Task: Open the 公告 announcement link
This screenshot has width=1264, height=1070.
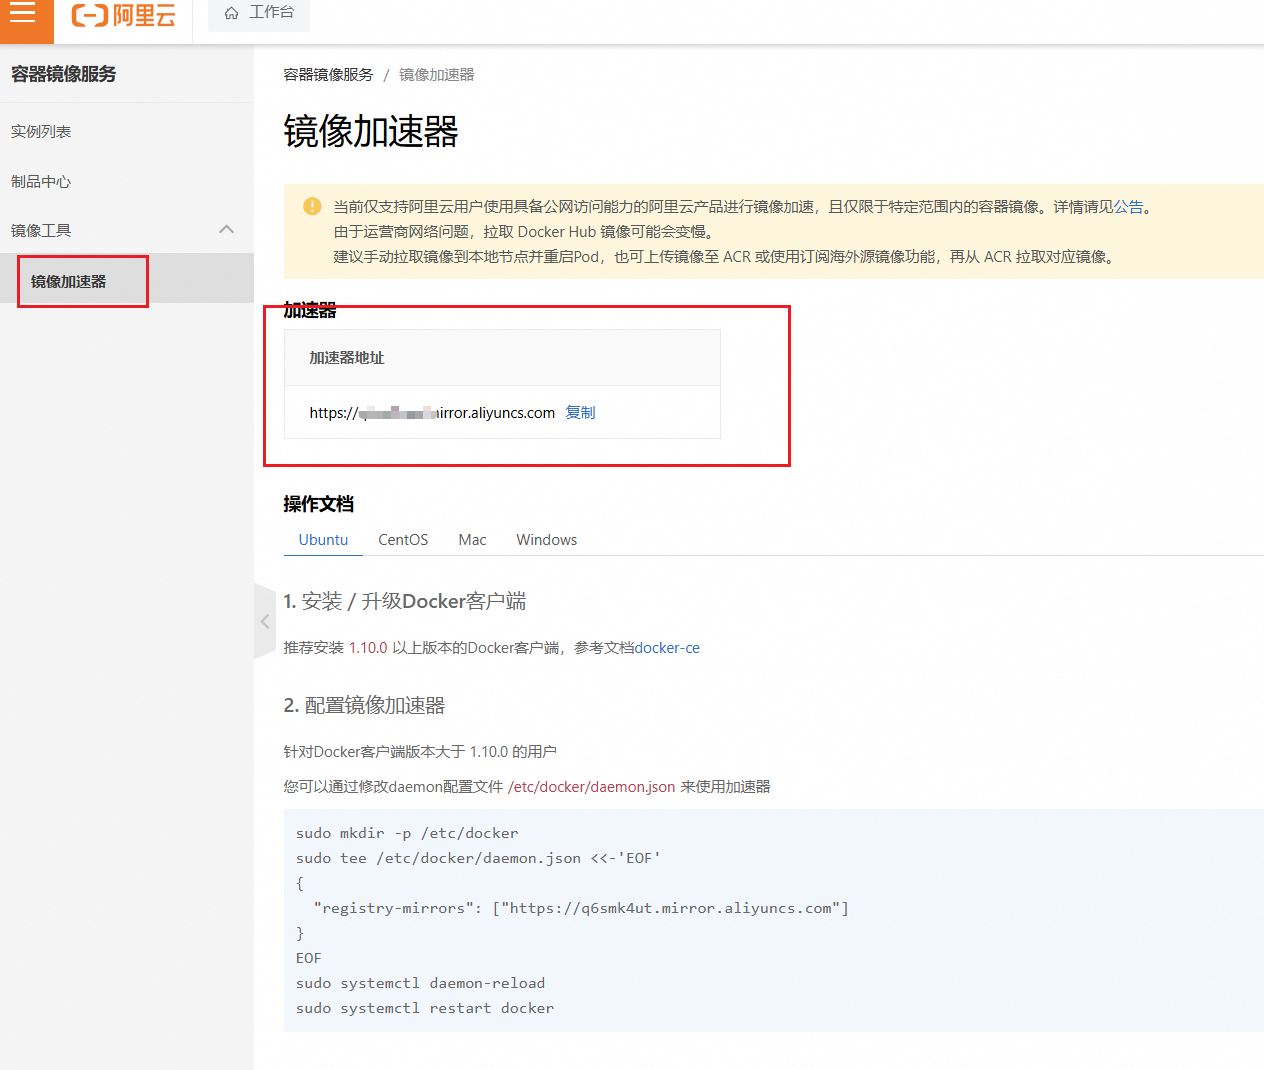Action: 1129,207
